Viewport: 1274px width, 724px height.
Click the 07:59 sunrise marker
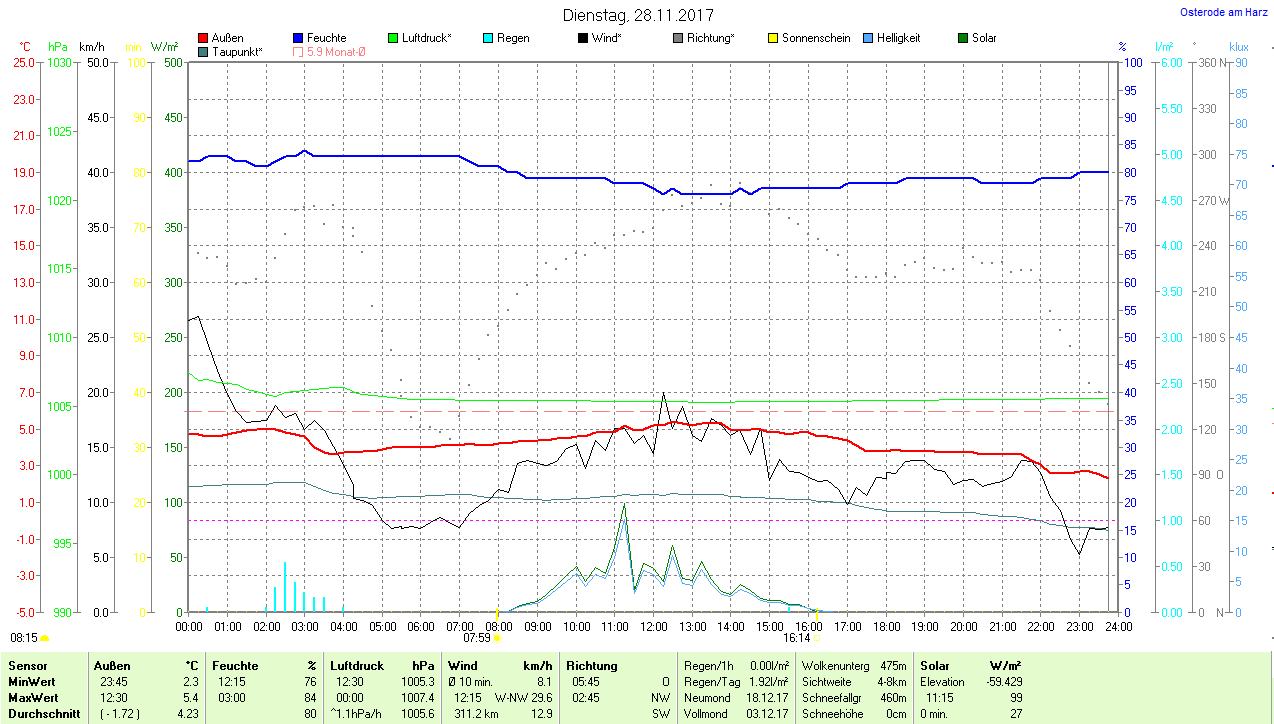[x=478, y=636]
